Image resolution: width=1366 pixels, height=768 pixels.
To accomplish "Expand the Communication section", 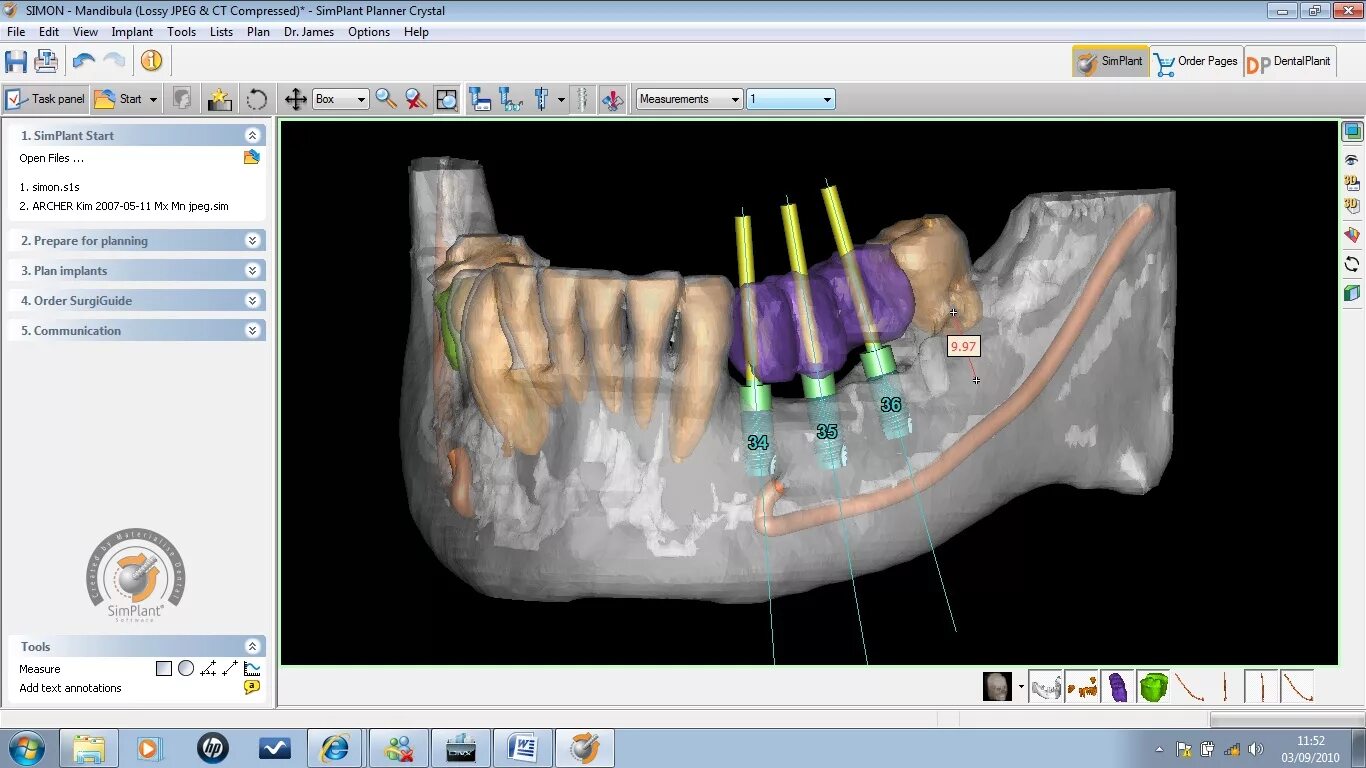I will tap(253, 330).
